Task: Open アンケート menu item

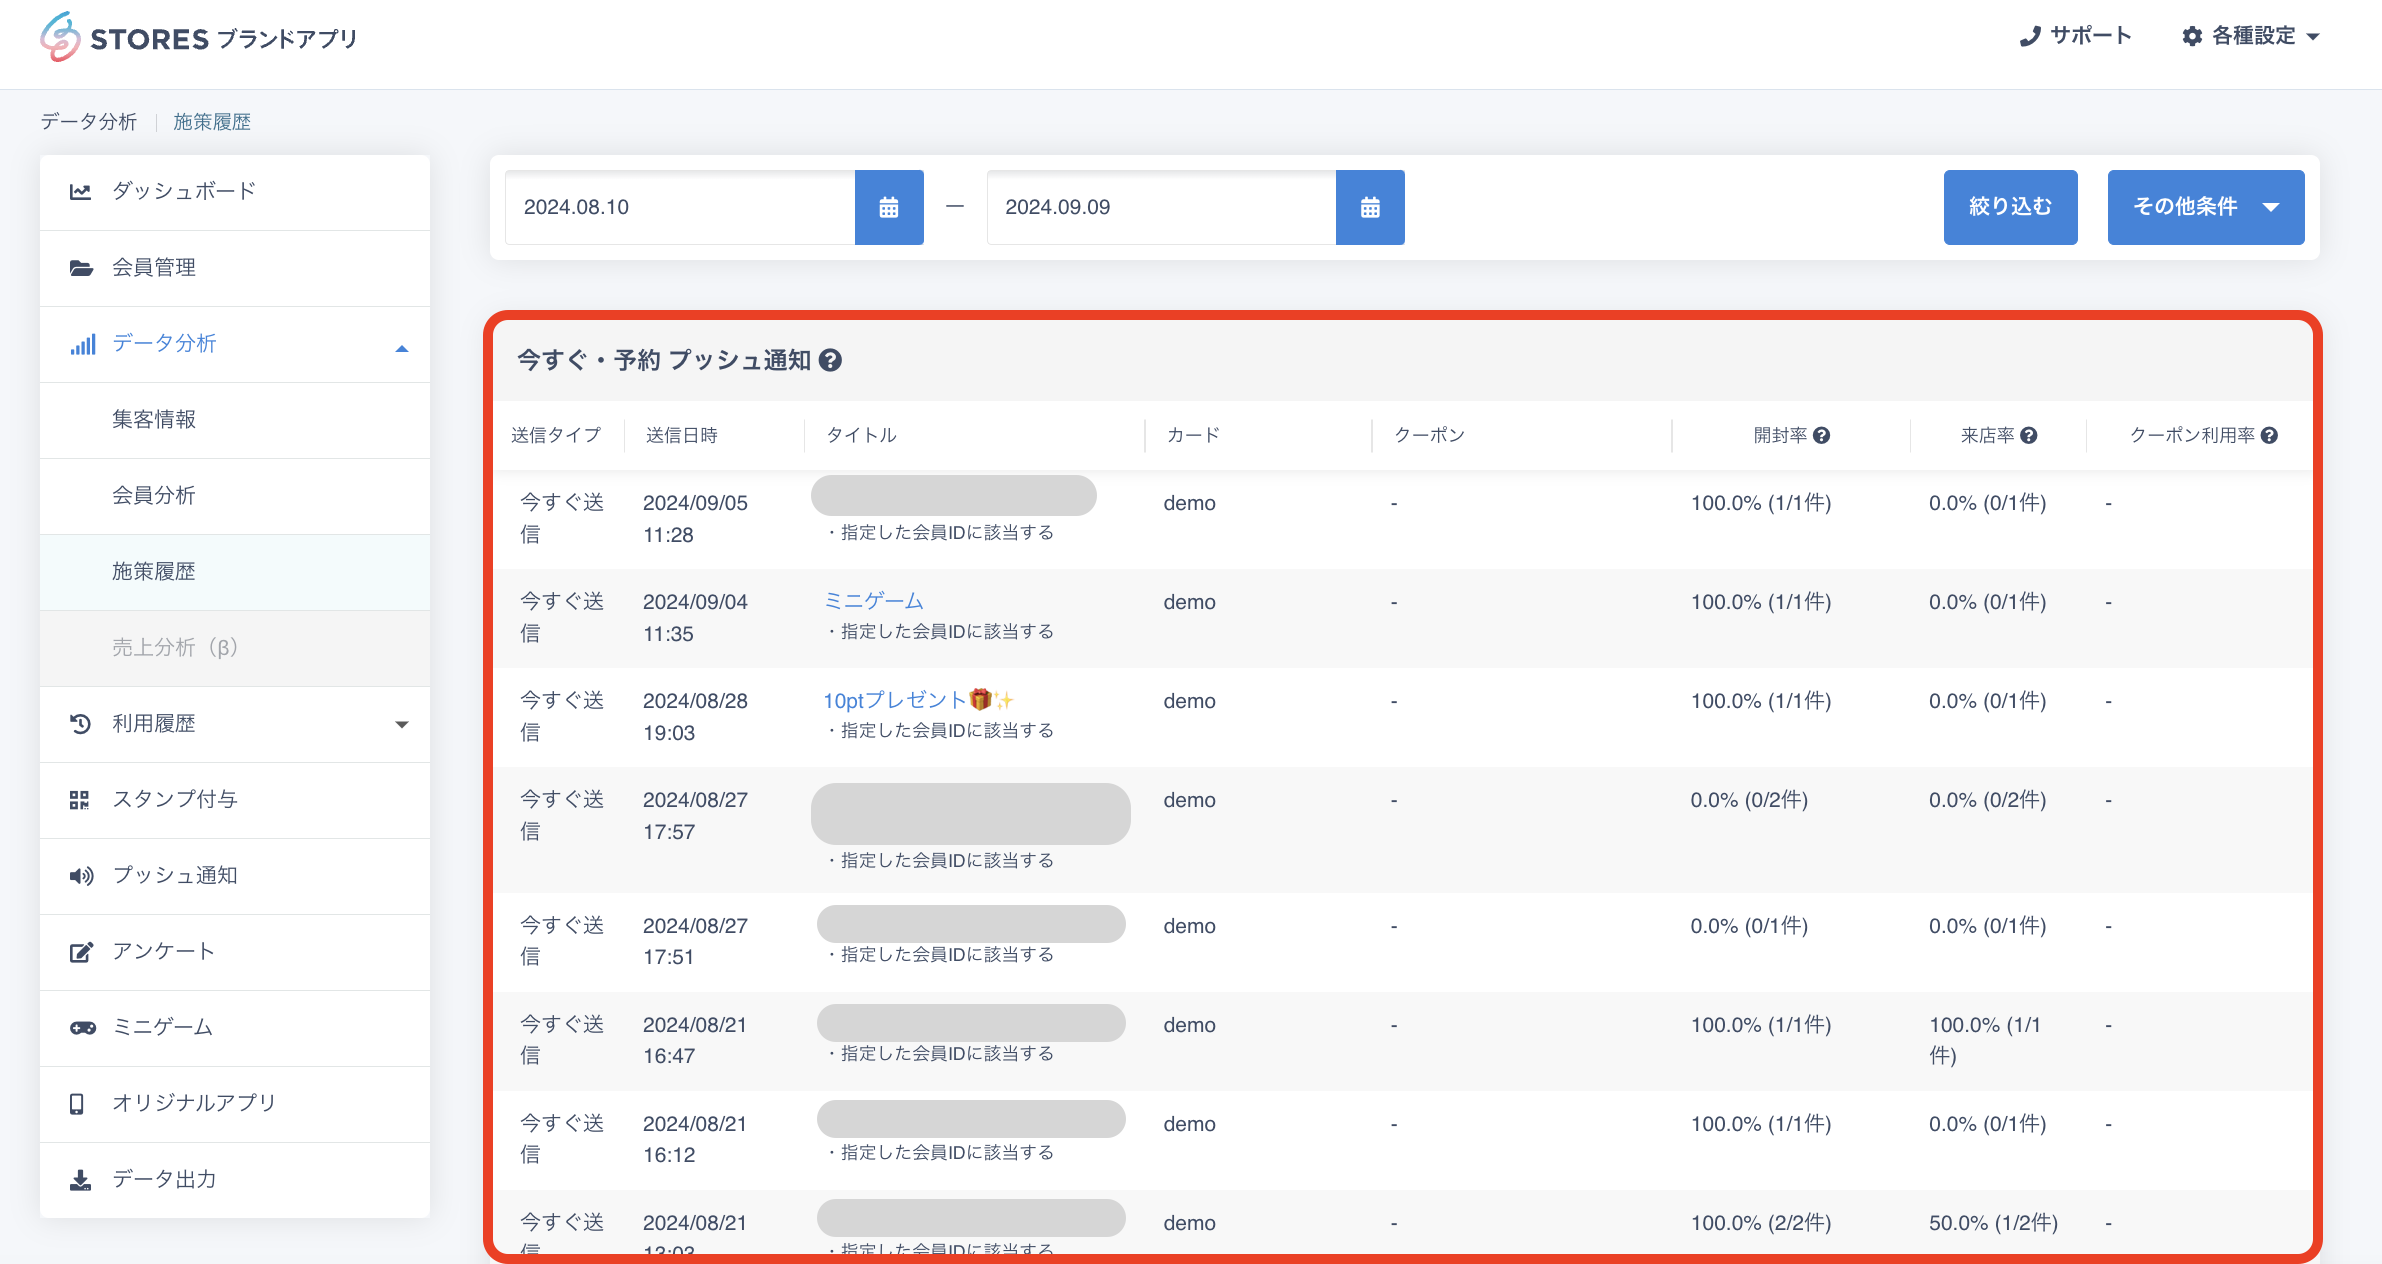Action: [235, 952]
